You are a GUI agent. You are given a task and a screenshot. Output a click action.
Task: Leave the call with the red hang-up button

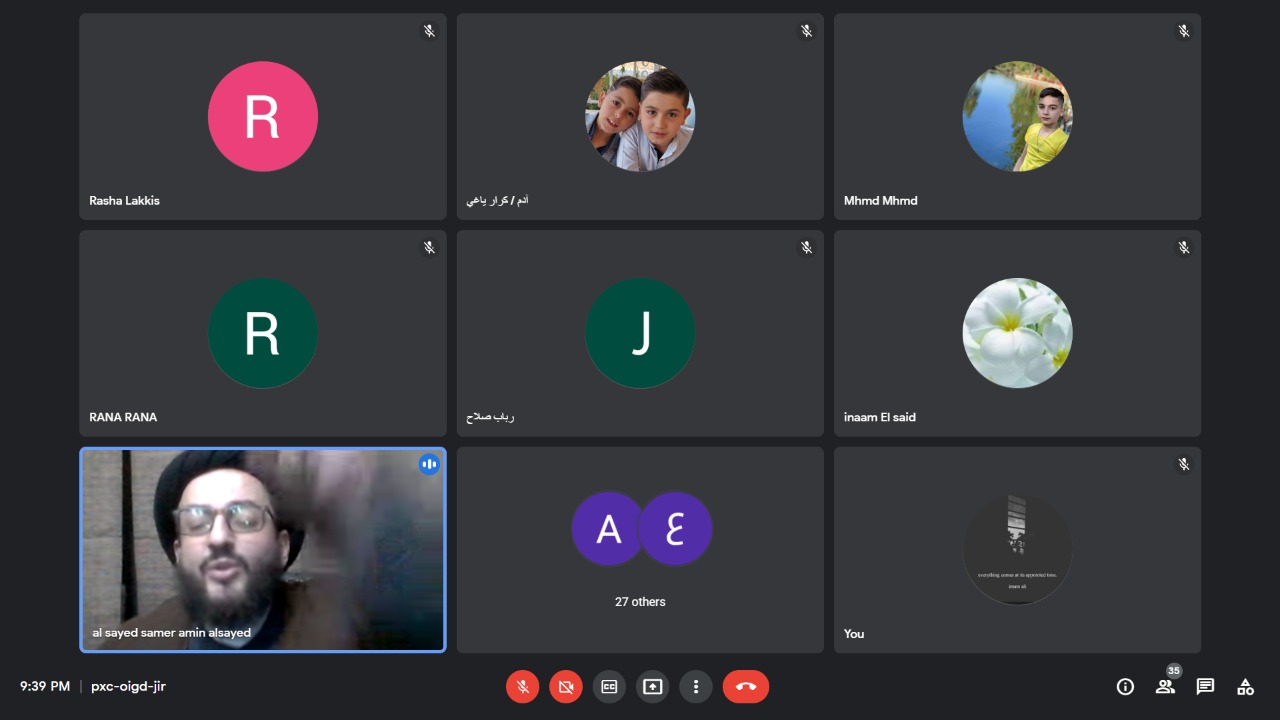pos(745,687)
